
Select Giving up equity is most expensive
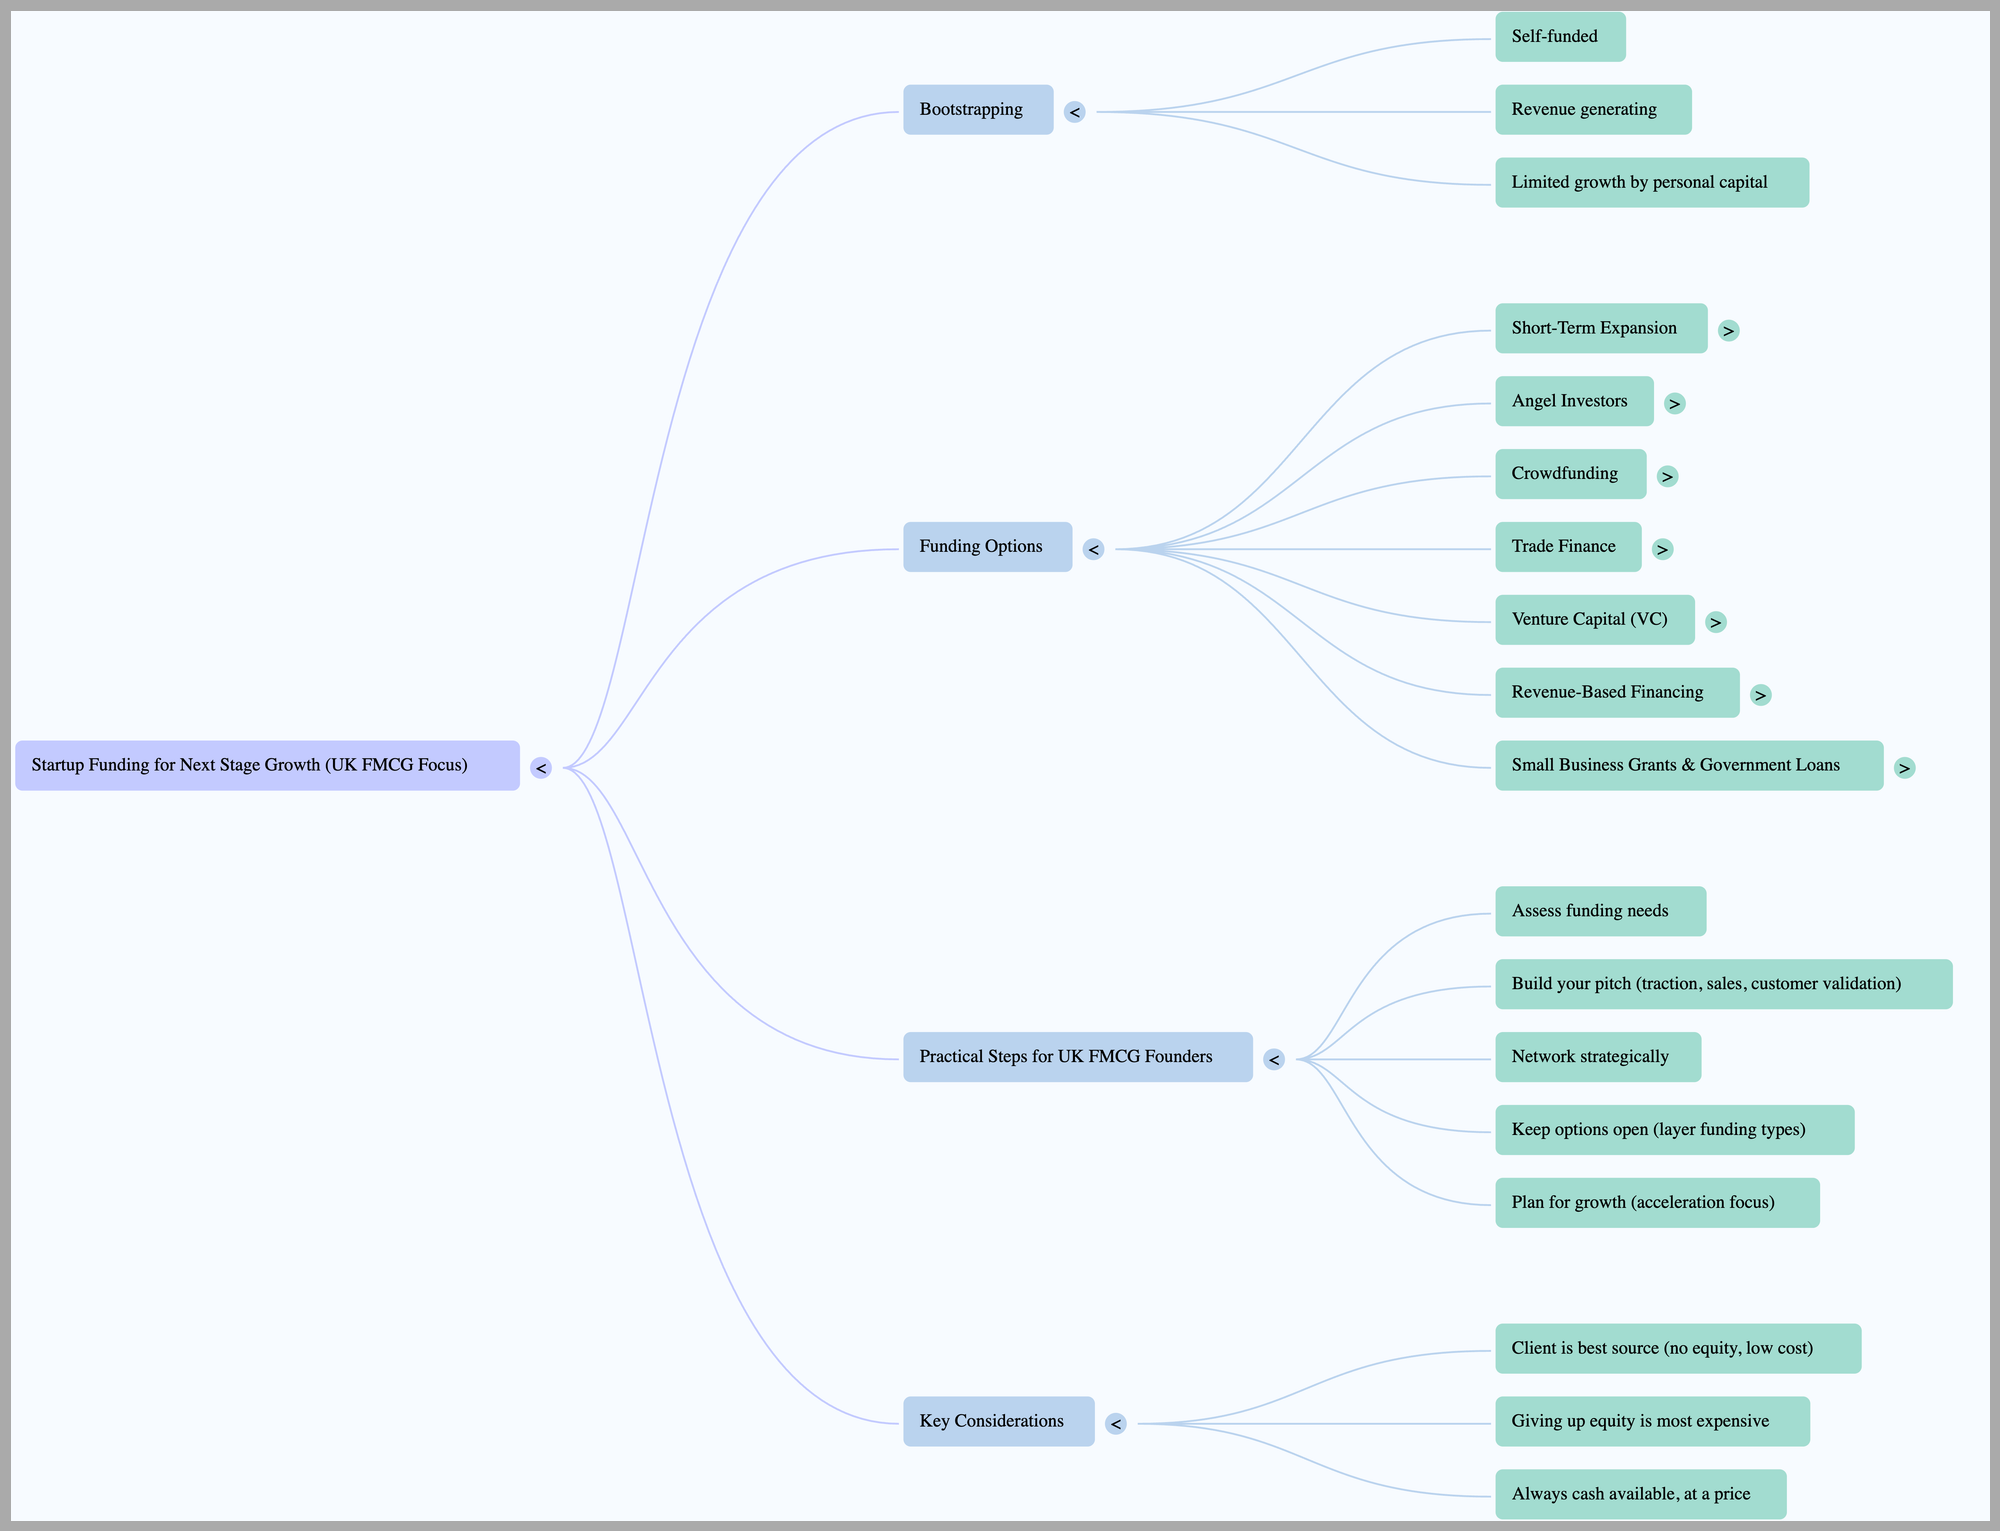tap(1652, 1421)
